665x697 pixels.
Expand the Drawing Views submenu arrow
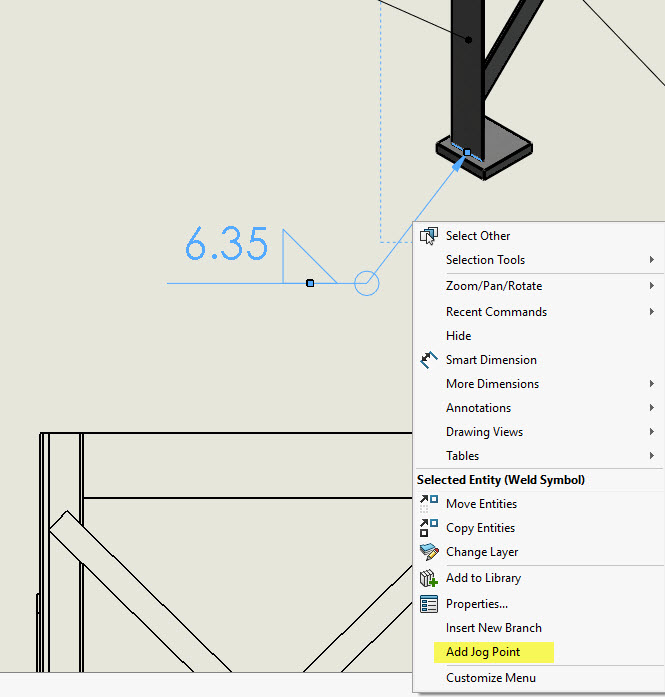[x=652, y=432]
